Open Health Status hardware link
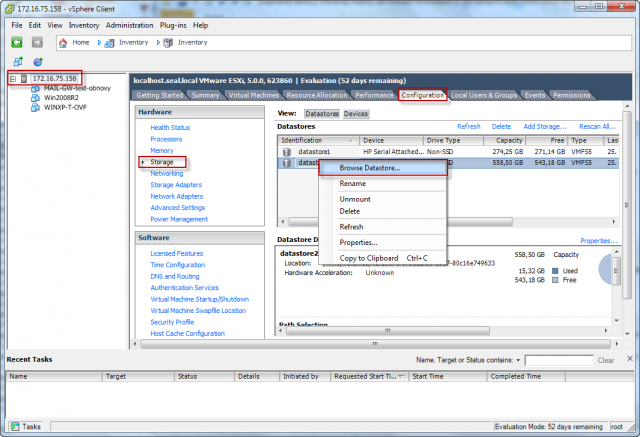Image resolution: width=640 pixels, height=437 pixels. click(170, 128)
